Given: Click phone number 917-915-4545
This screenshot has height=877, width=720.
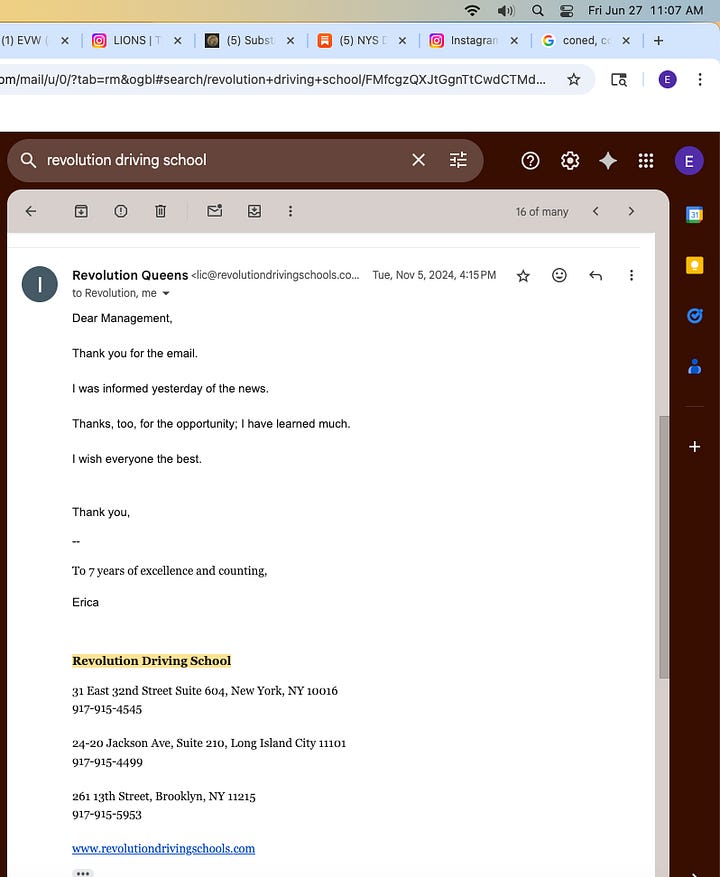Looking at the screenshot, I should pyautogui.click(x=107, y=709).
